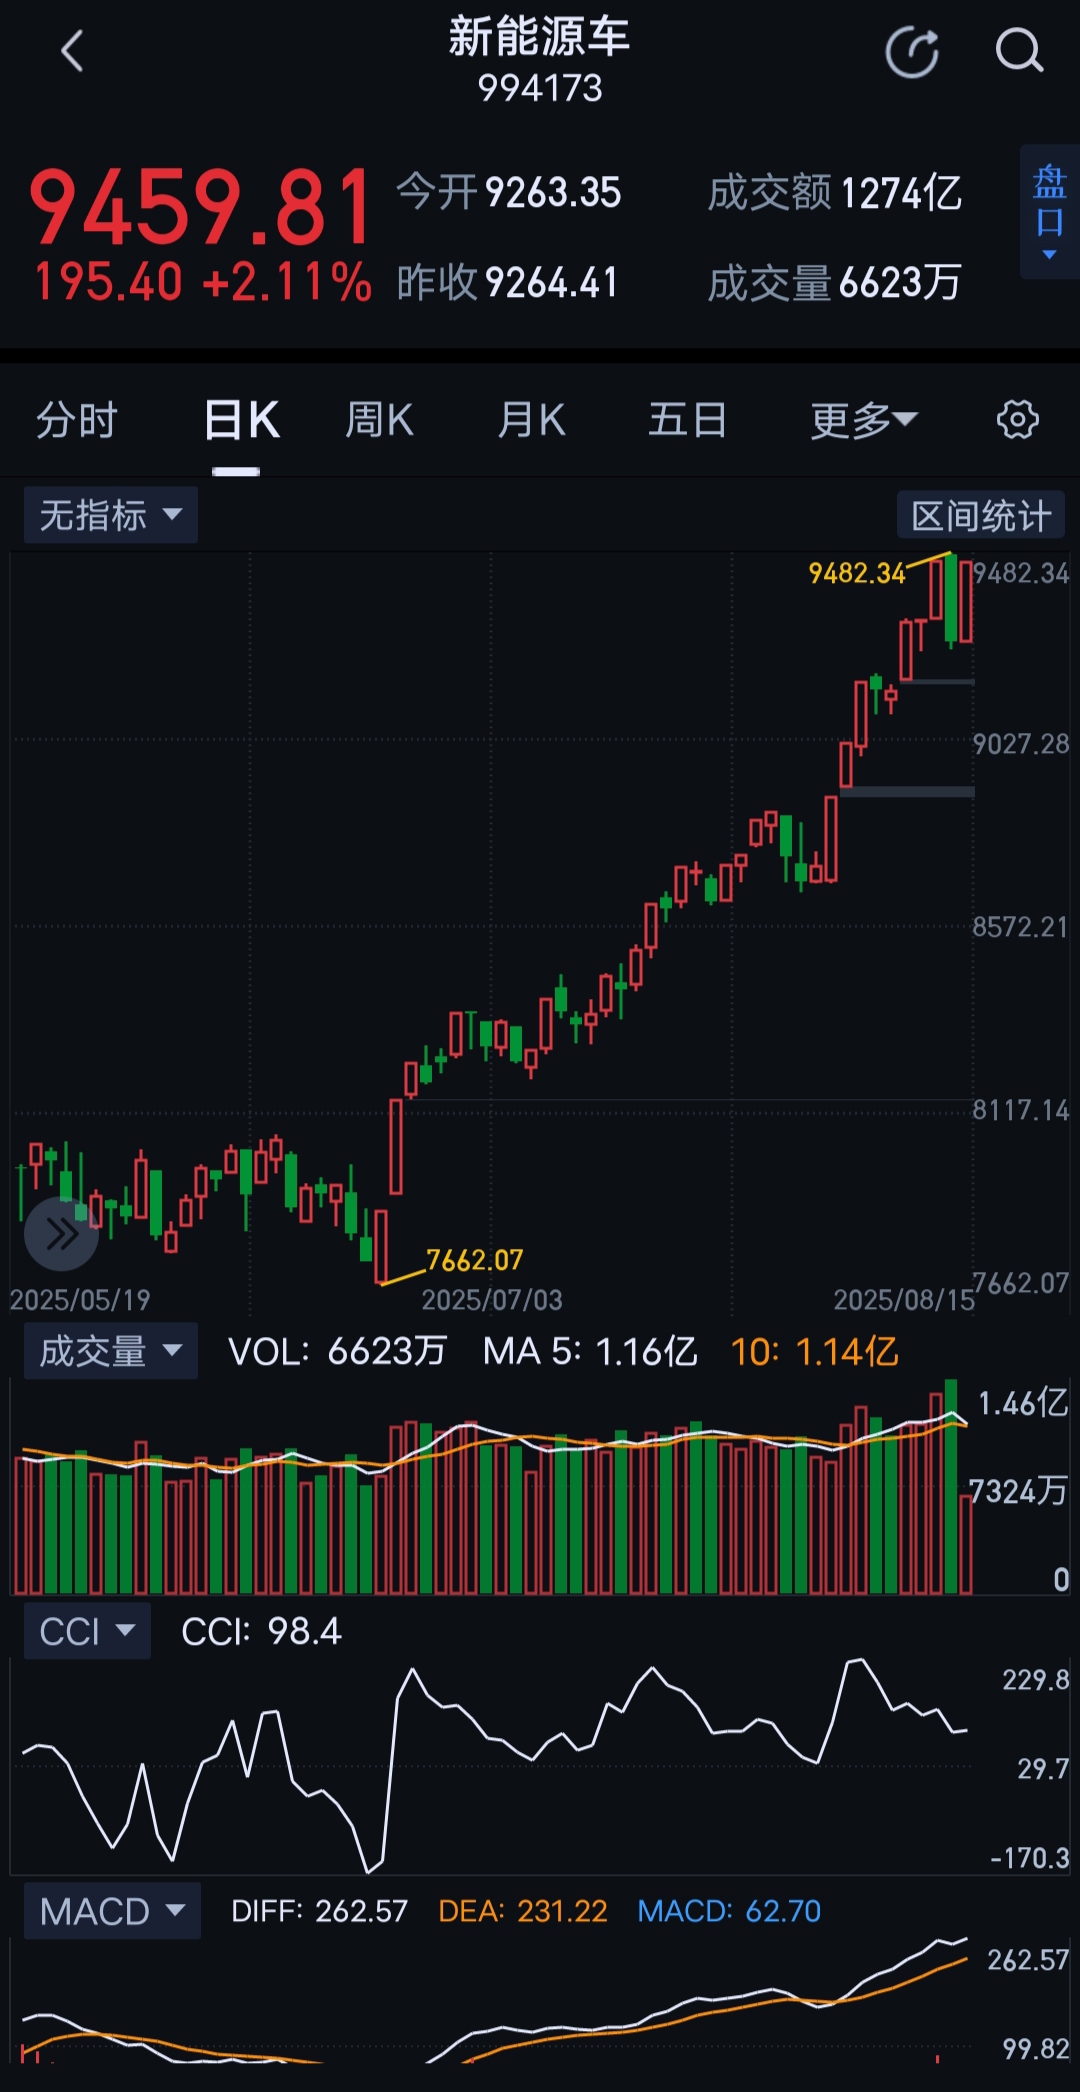Tap the yellow high label 9482.34

click(857, 573)
